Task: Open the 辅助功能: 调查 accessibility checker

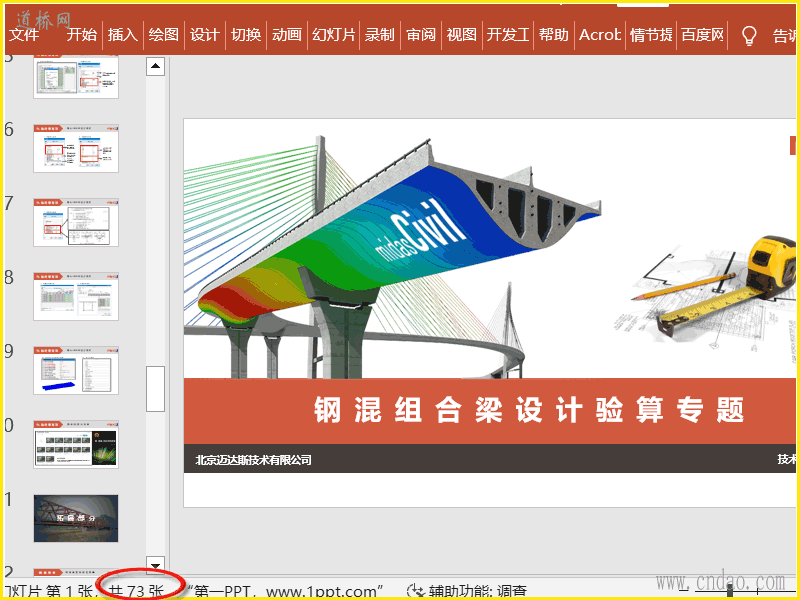Action: click(478, 592)
